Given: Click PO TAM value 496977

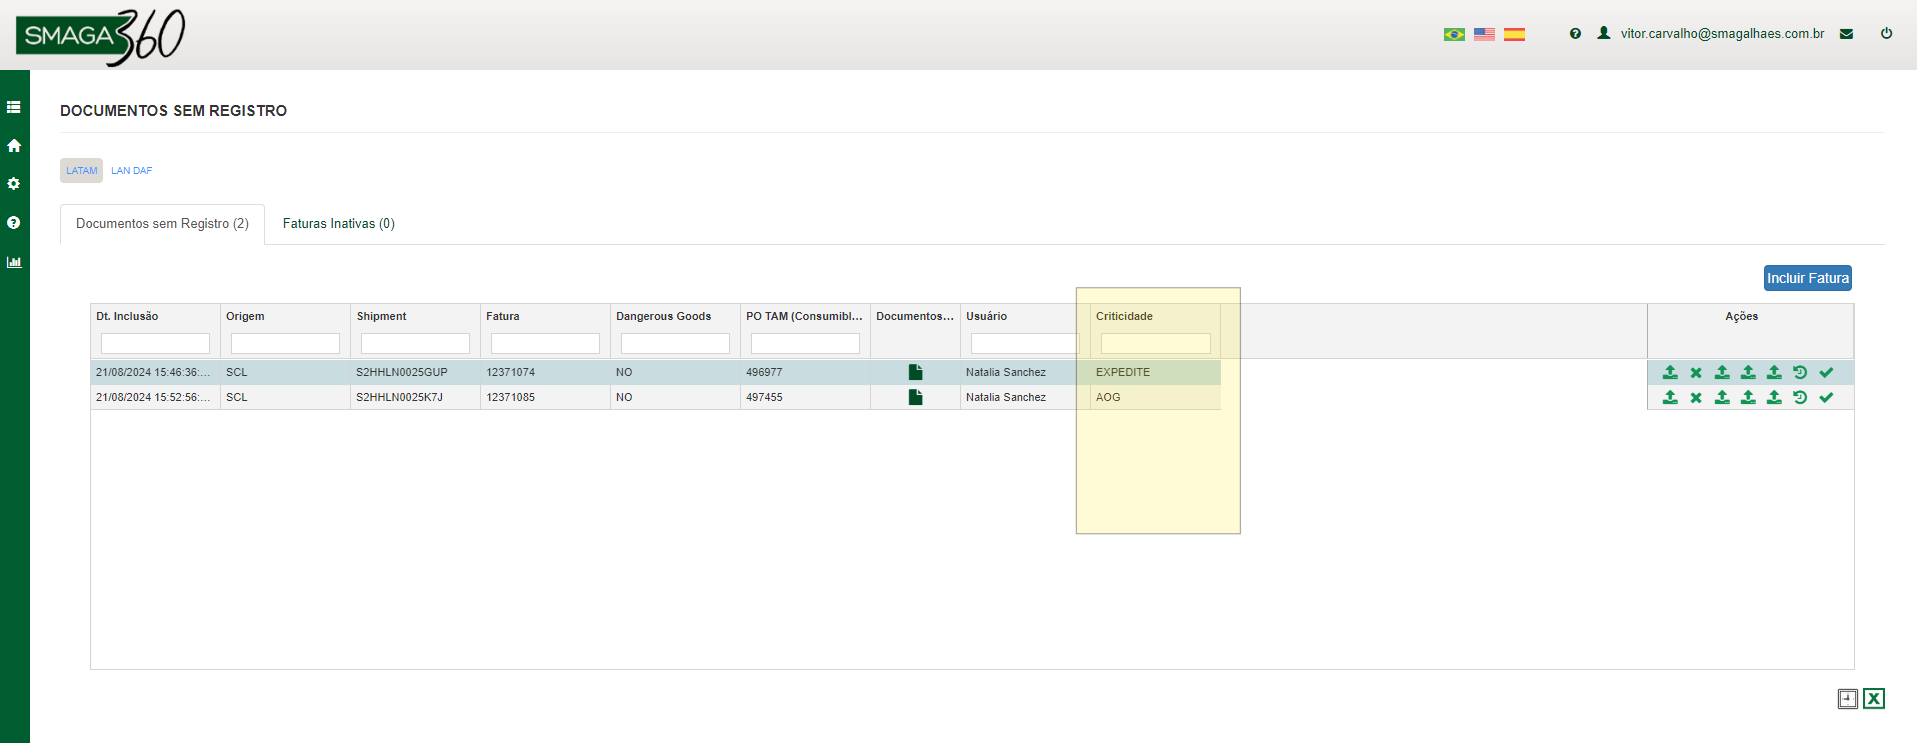Looking at the screenshot, I should tap(764, 372).
